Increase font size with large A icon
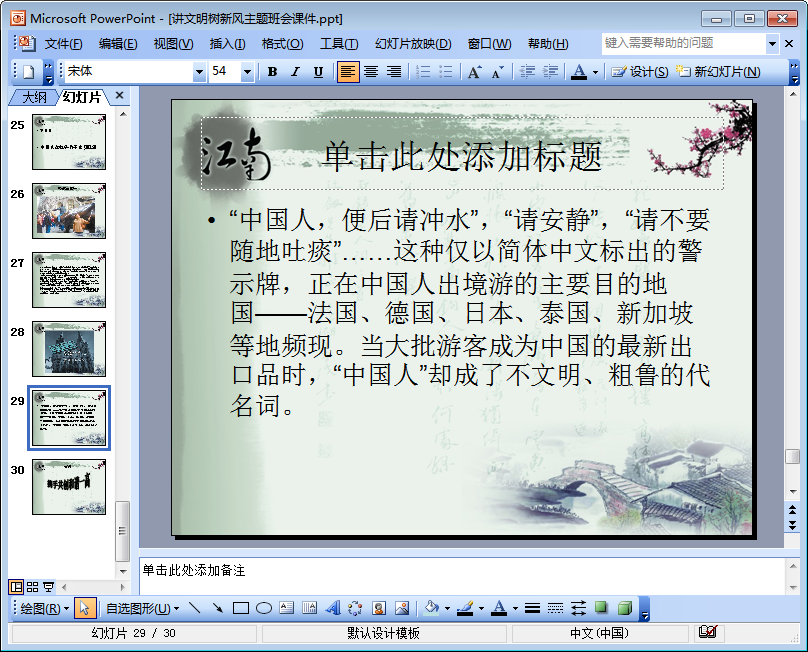 tap(475, 72)
